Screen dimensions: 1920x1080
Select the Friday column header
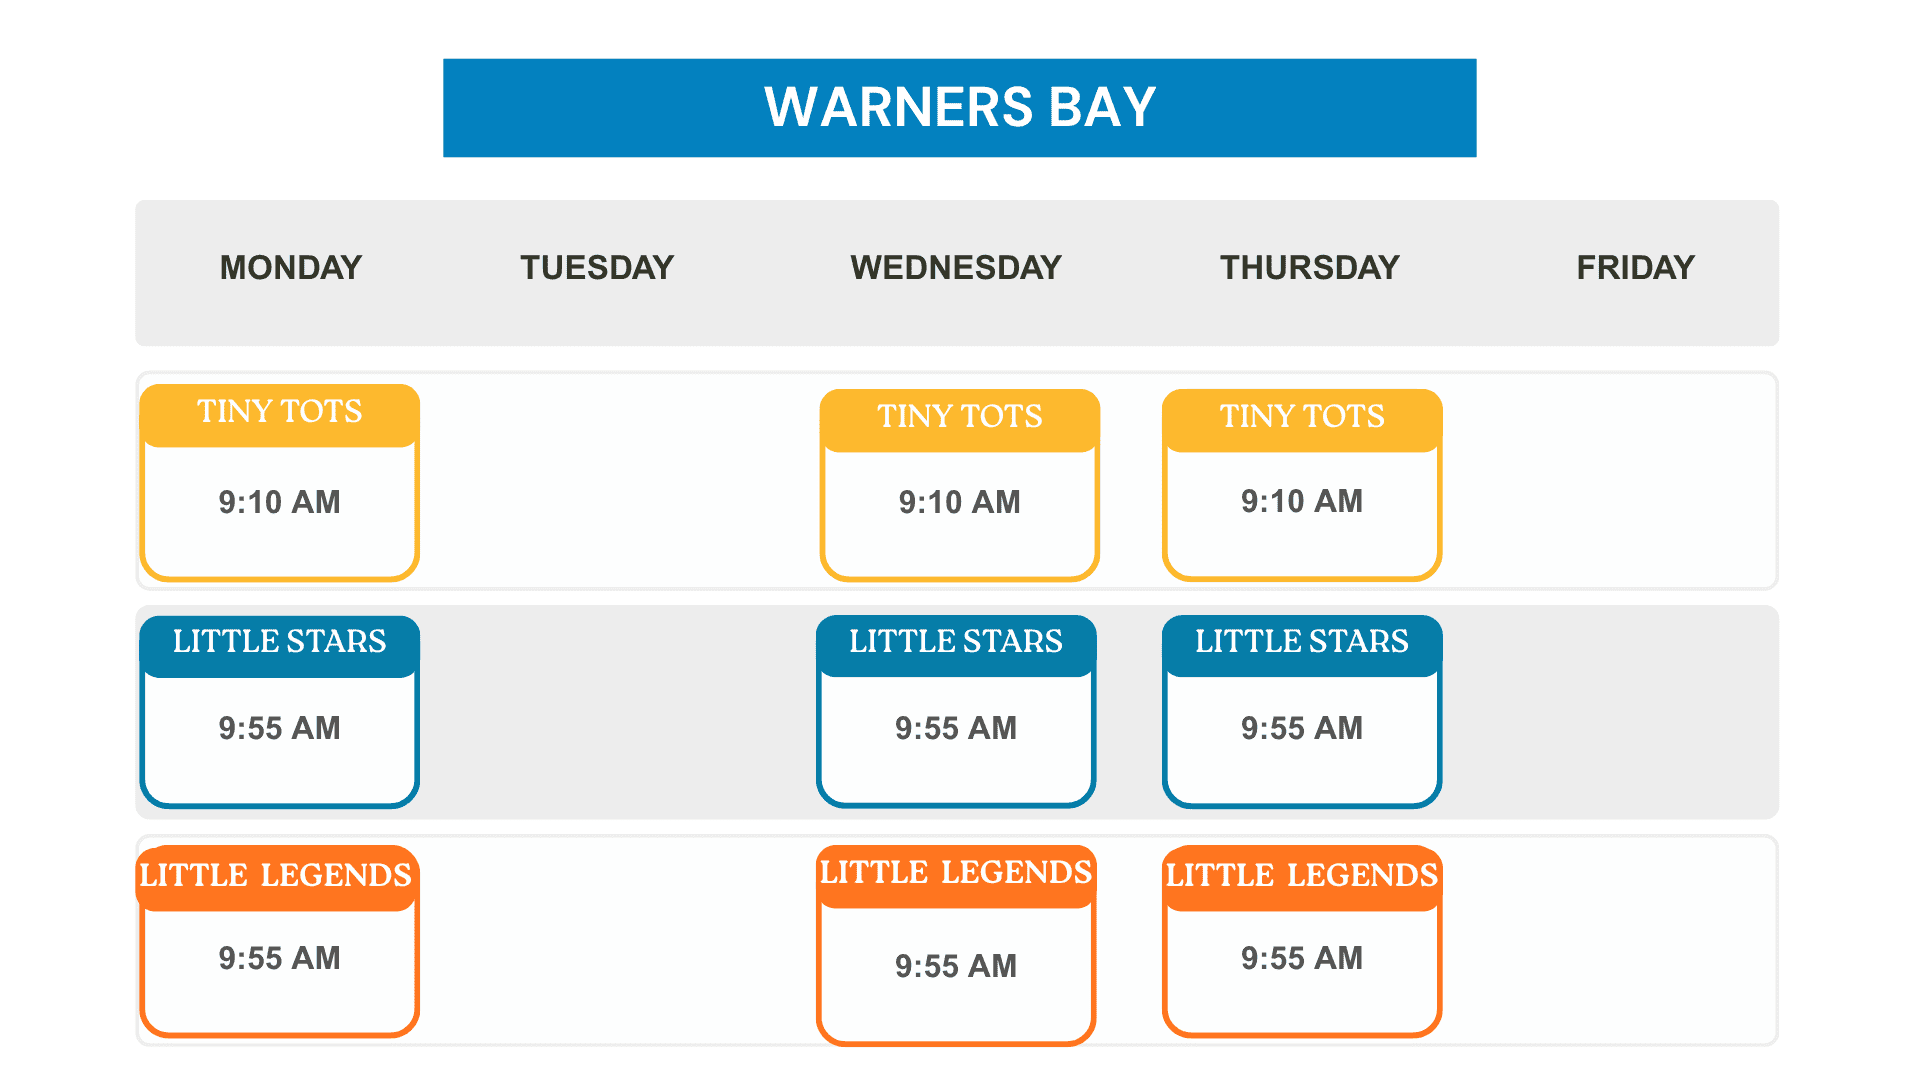pos(1636,268)
